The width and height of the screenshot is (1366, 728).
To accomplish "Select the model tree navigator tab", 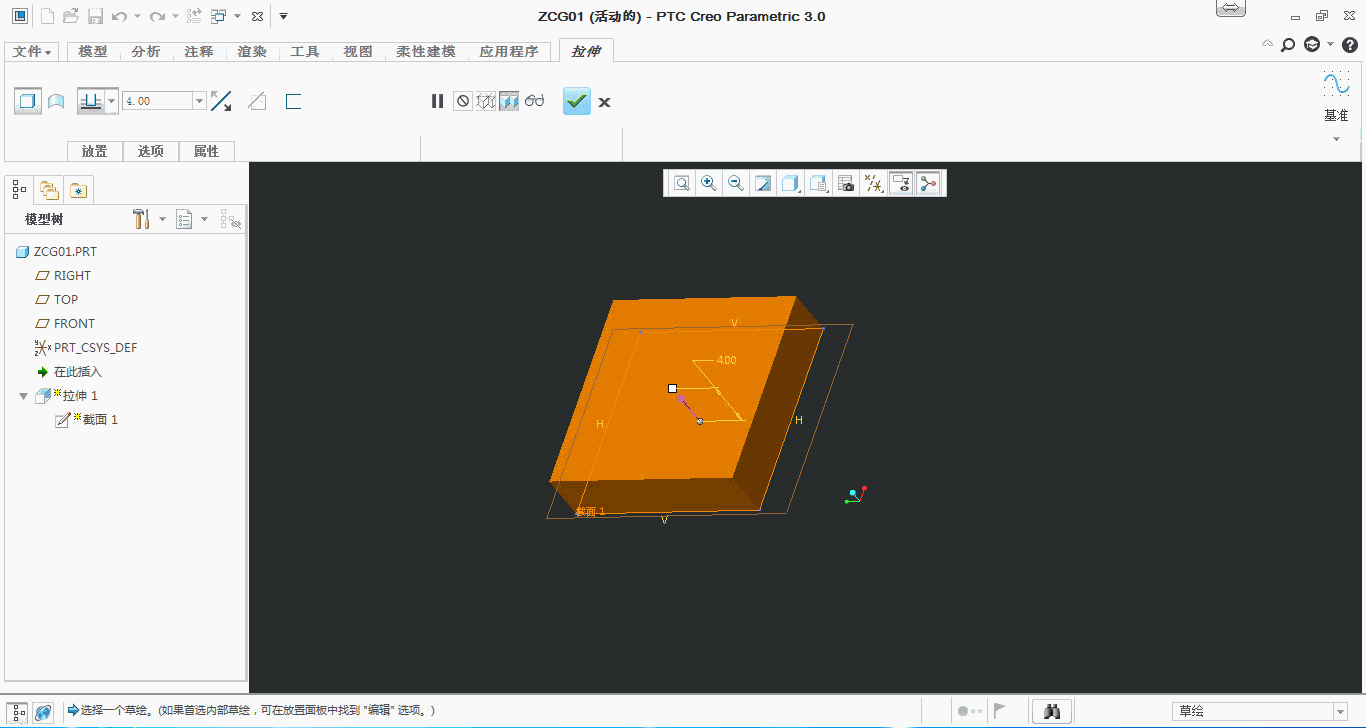I will pos(20,188).
